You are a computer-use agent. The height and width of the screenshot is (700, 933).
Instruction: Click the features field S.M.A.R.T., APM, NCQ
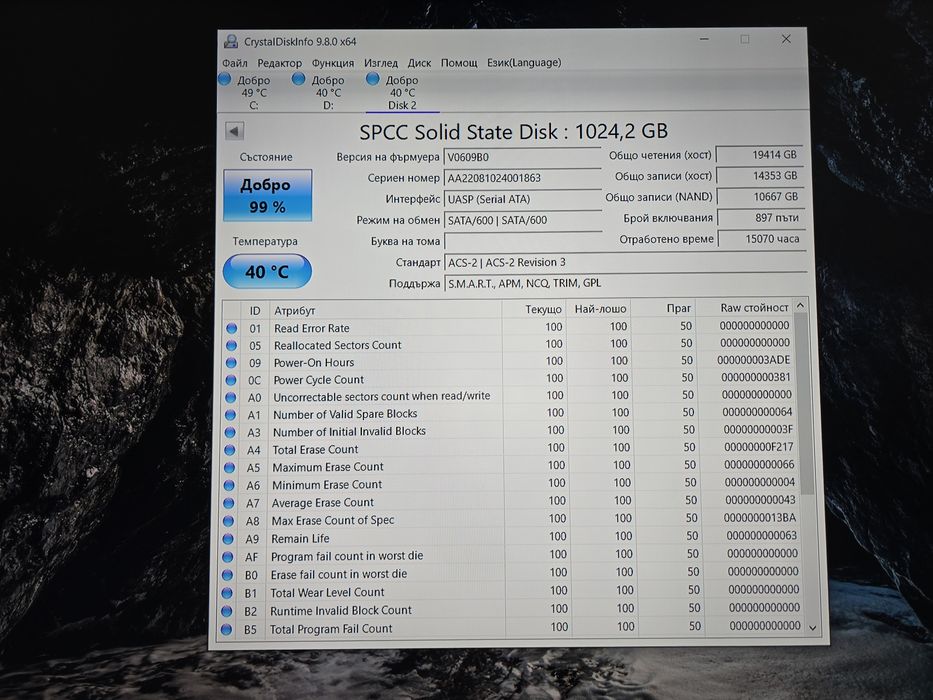[625, 283]
